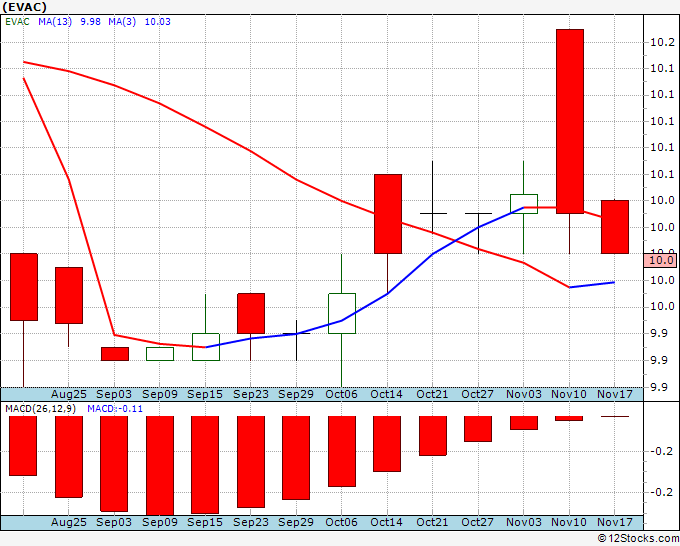Viewport: 680px width, 546px height.
Task: Click the MA(13) legend label
Action: [55, 22]
